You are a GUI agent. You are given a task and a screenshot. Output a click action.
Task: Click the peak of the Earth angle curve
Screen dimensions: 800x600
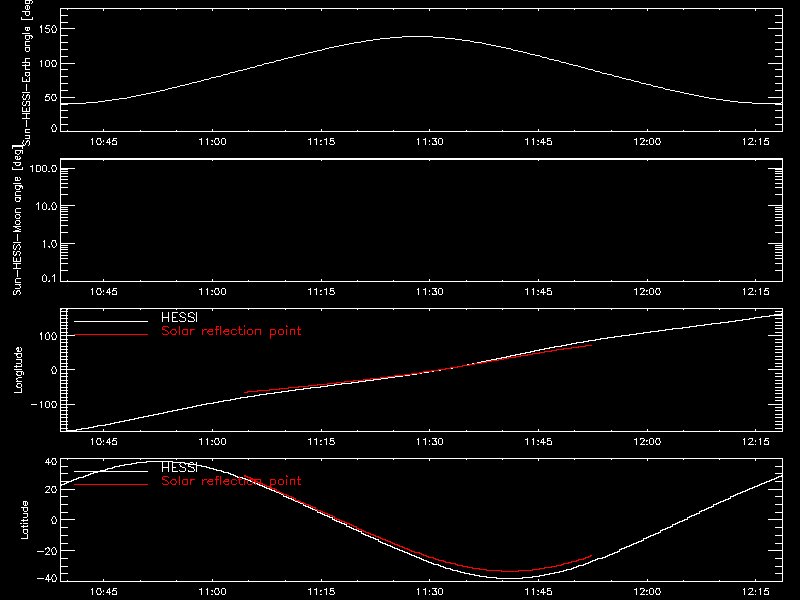[x=419, y=36]
